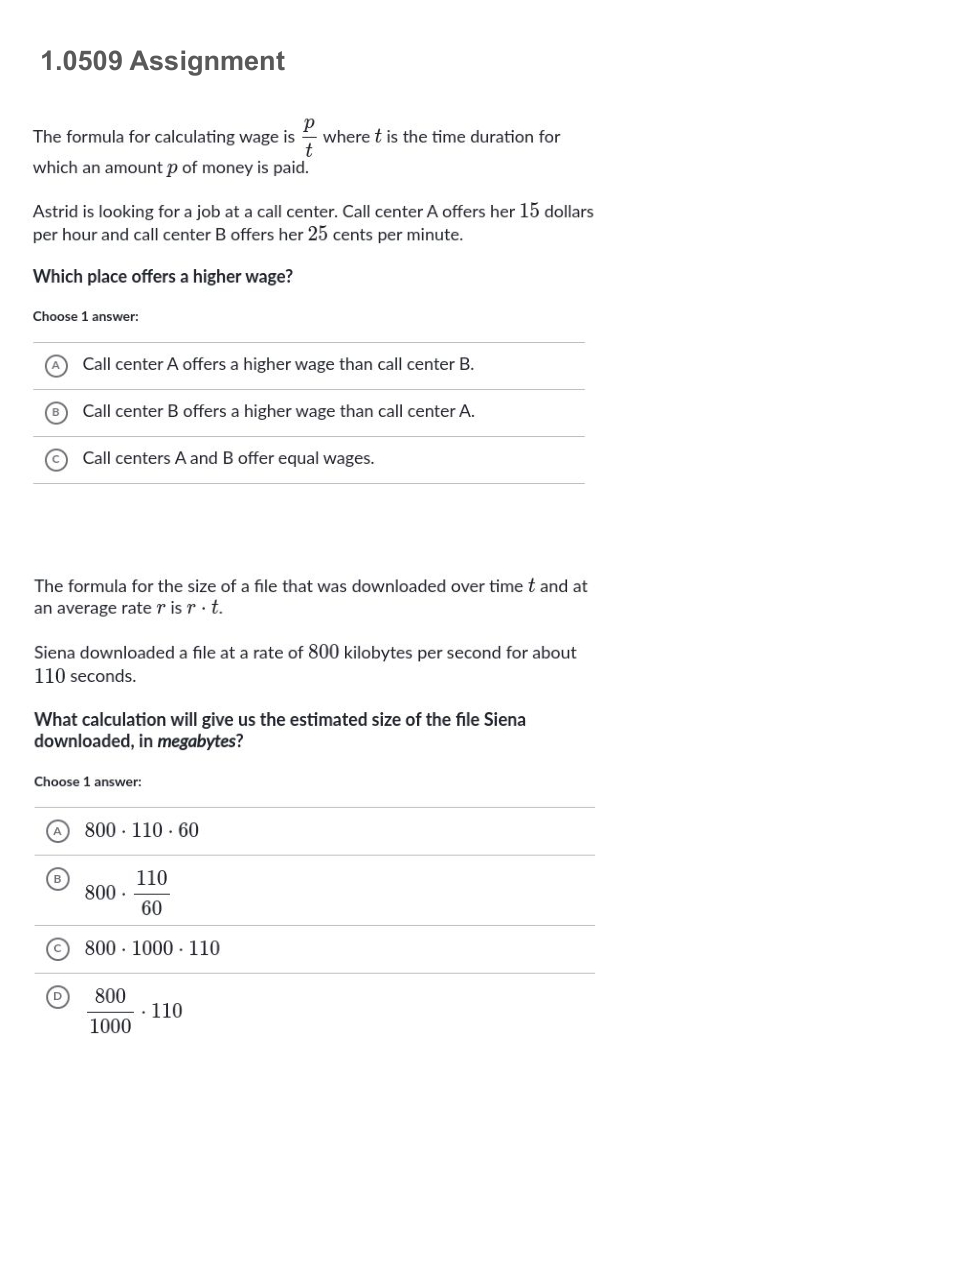
Task: Click answer text "Call center B offers a higher wage"
Action: click(x=278, y=412)
